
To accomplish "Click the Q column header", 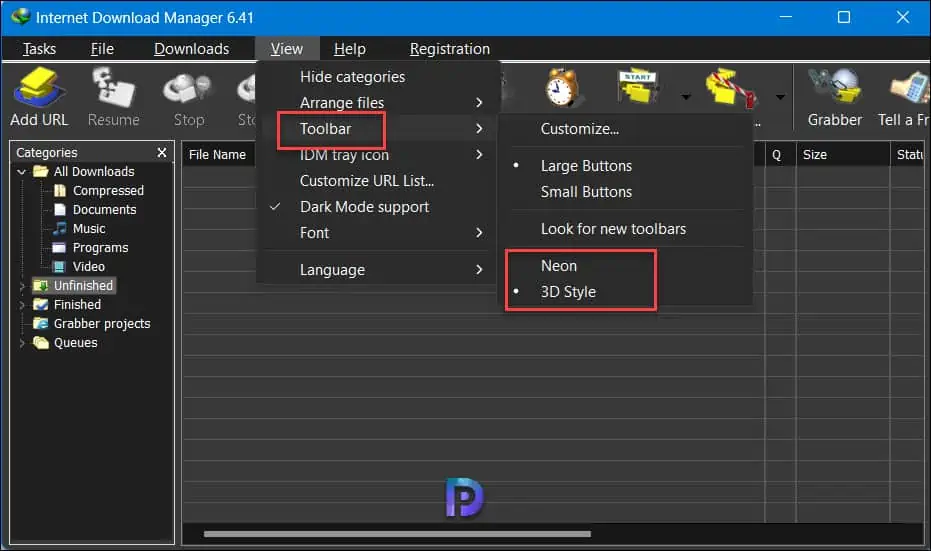I will [x=780, y=154].
